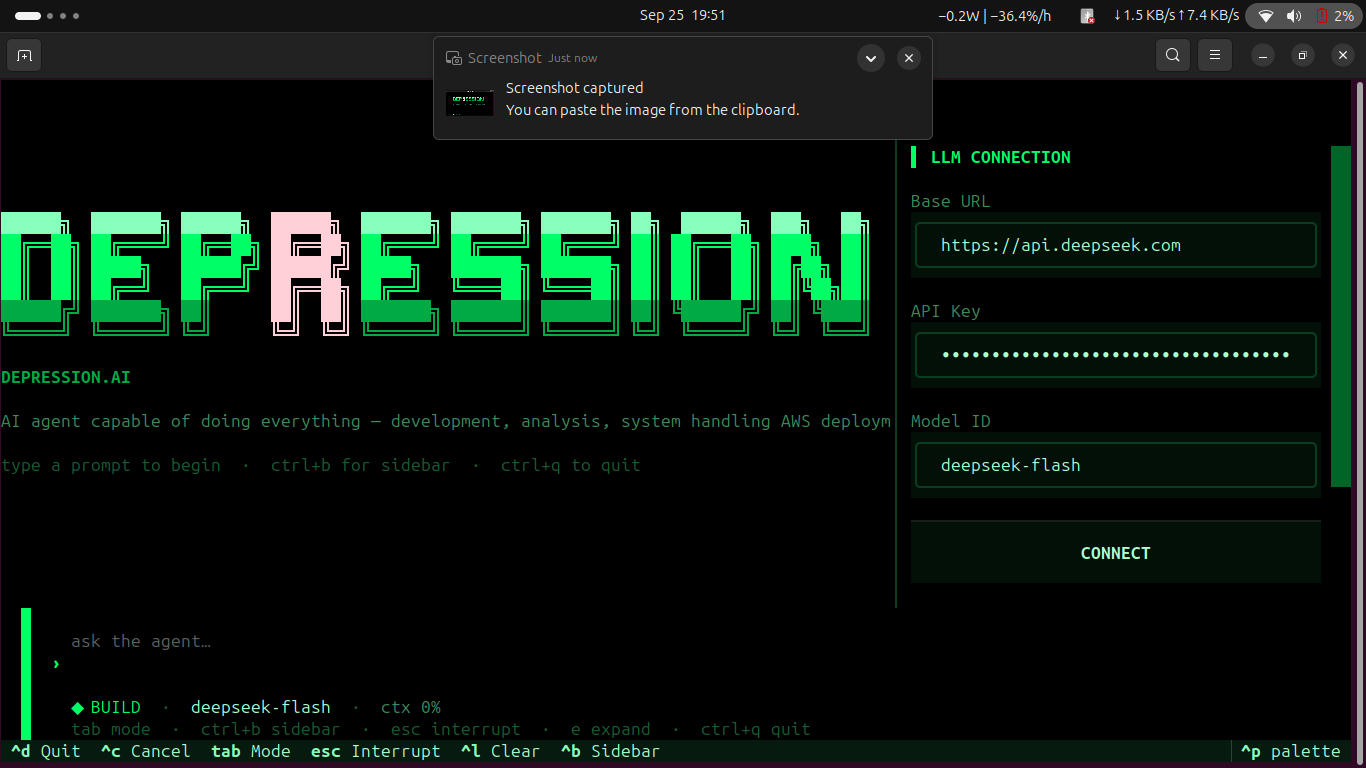Click the LLM CONNECTION header
This screenshot has width=1366, height=768.
(1000, 157)
